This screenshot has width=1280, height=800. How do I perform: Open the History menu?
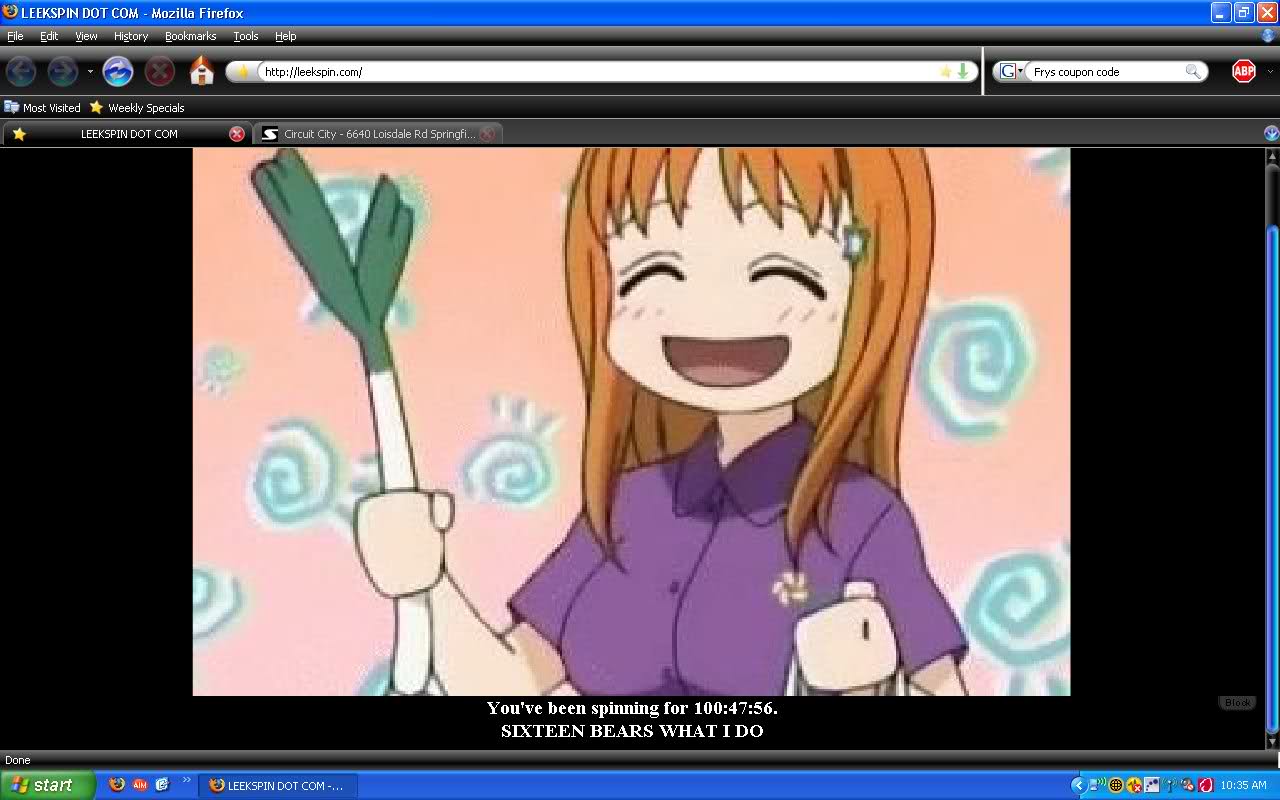pos(131,36)
